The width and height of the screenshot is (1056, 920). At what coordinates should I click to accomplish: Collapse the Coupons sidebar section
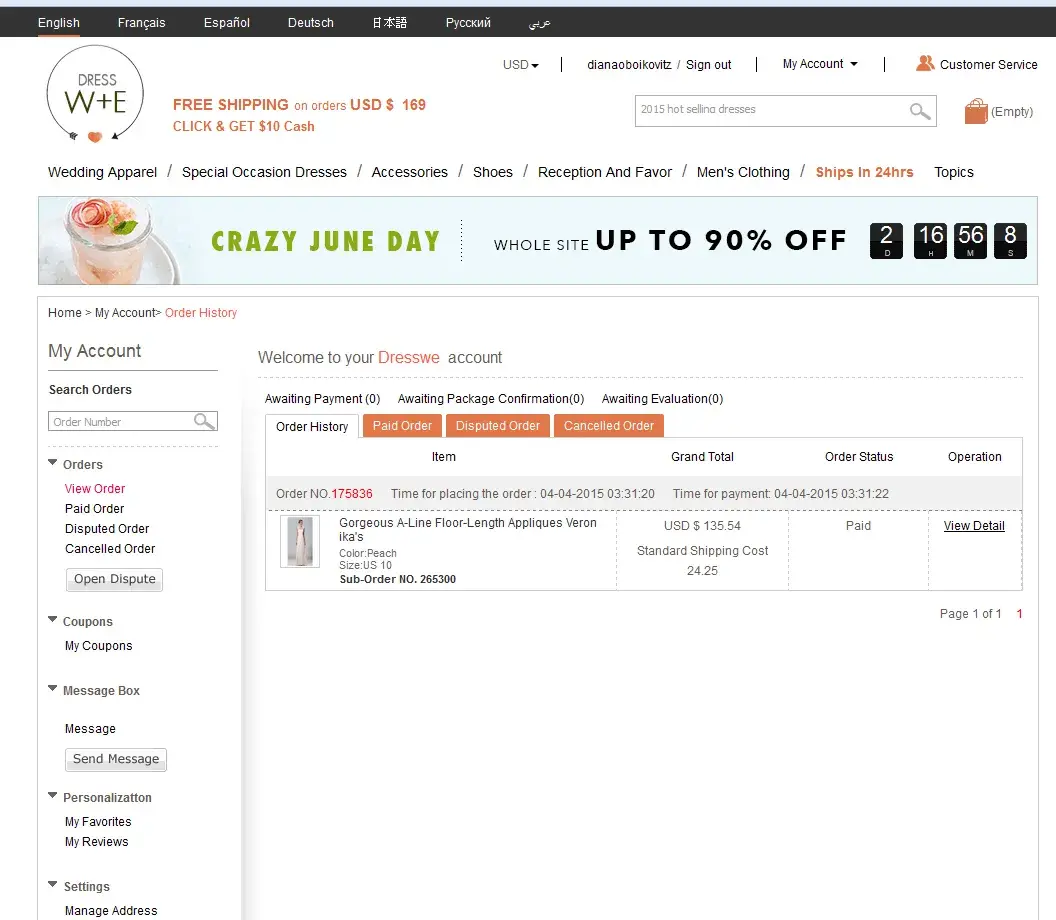53,620
